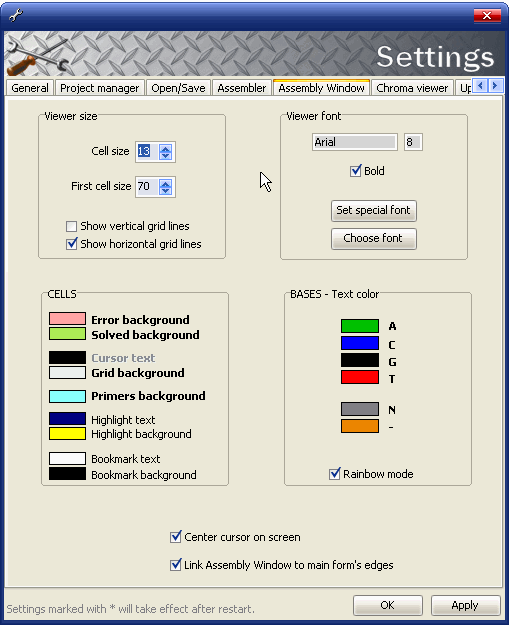Click the Arial font name field
This screenshot has width=509, height=625.
354,142
